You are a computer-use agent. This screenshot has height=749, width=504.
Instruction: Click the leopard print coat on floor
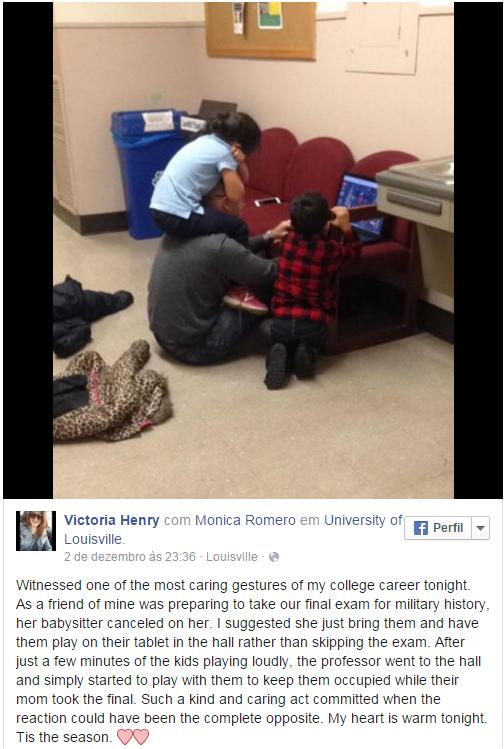click(112, 392)
